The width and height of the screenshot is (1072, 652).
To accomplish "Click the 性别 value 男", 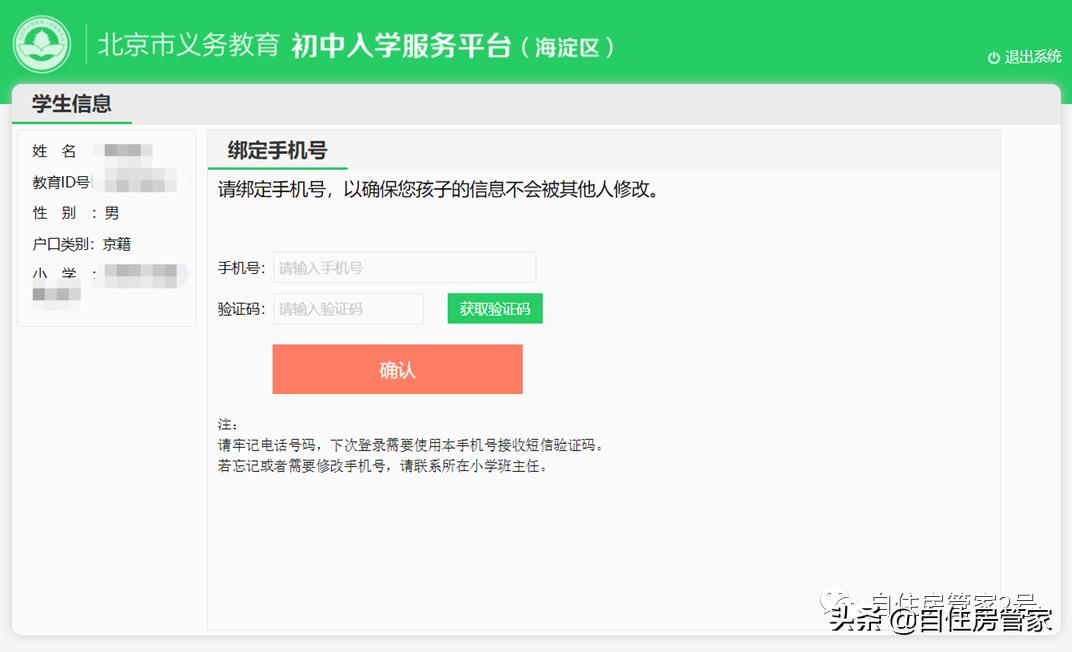I will click(111, 212).
